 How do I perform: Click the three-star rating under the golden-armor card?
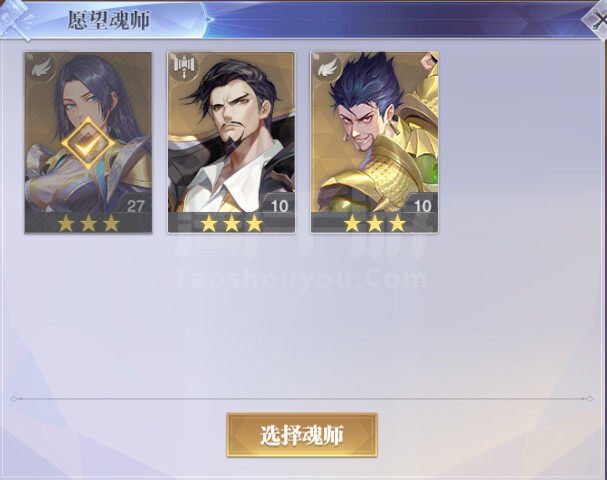(375, 223)
